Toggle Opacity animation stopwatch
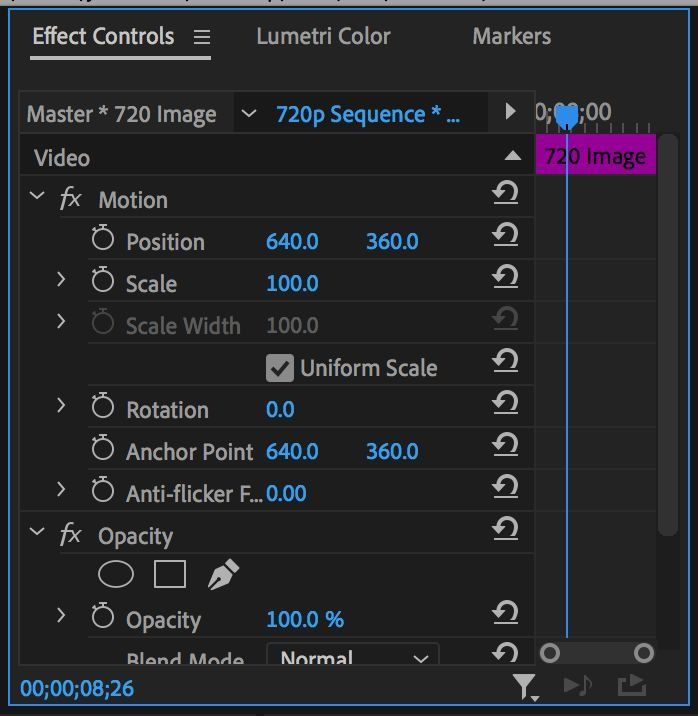The image size is (698, 716). point(102,616)
